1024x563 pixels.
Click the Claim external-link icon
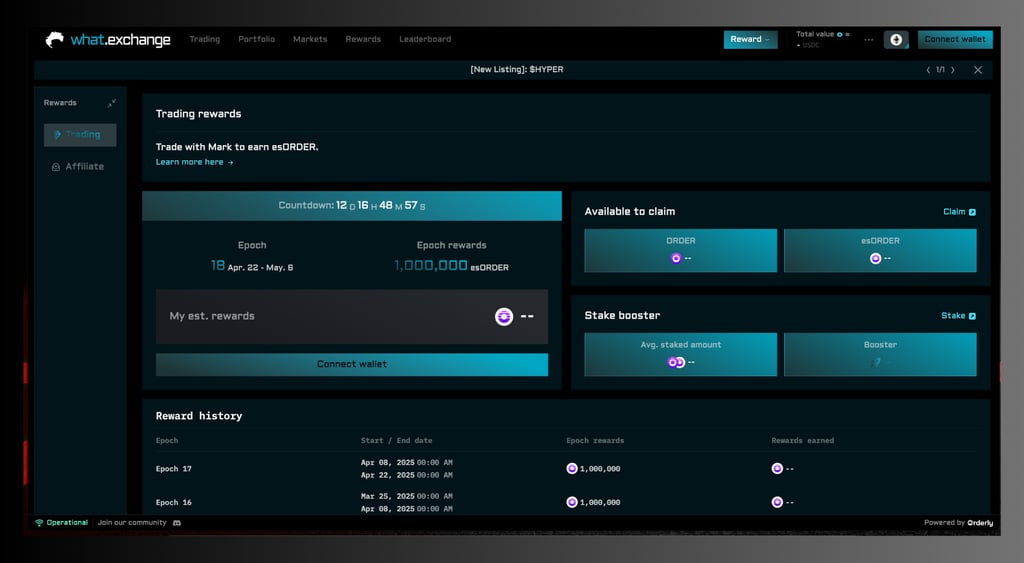(972, 212)
